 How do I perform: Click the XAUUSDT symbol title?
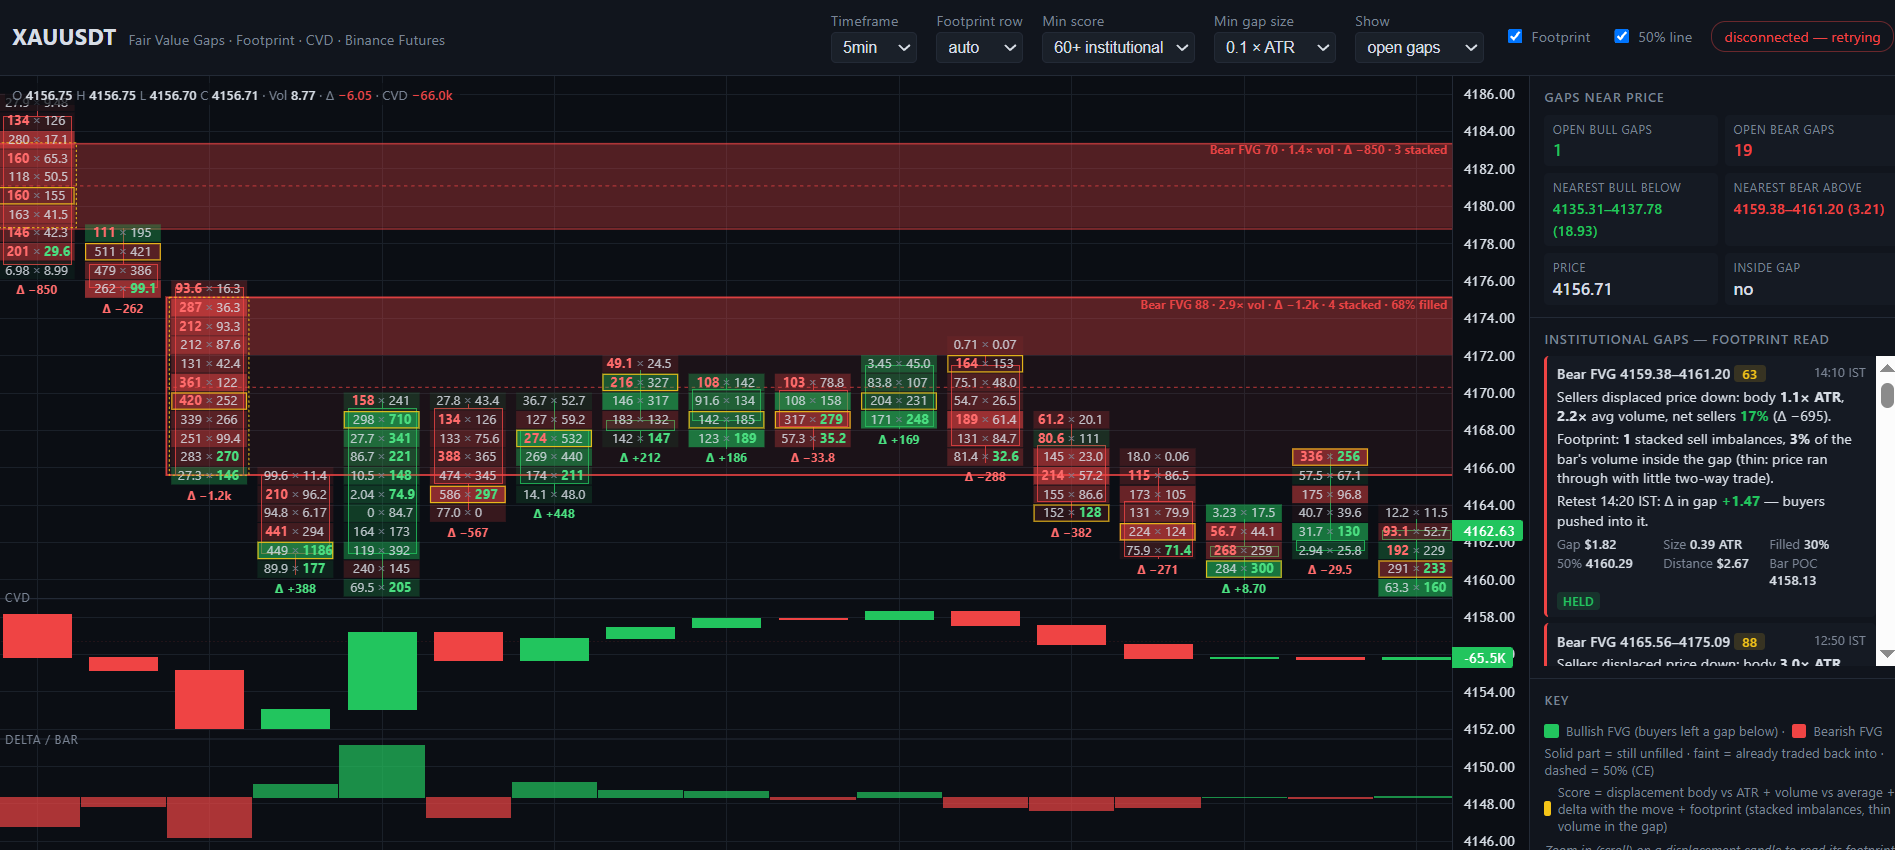pyautogui.click(x=64, y=38)
